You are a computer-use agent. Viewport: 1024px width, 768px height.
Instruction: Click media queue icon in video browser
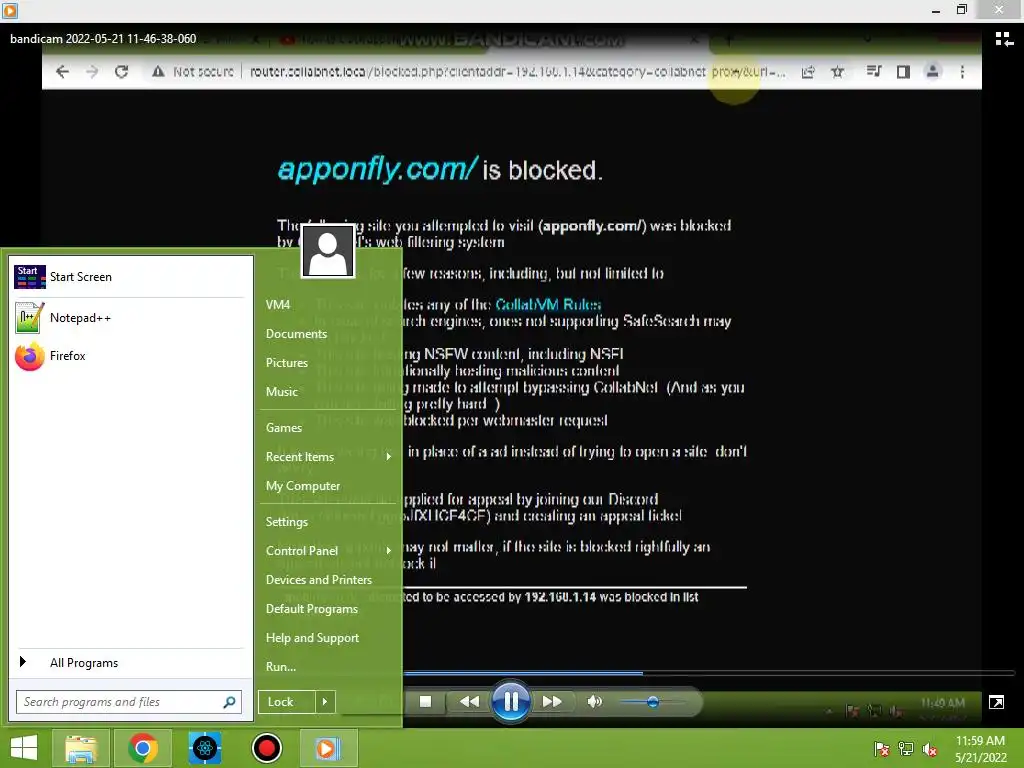[x=874, y=72]
